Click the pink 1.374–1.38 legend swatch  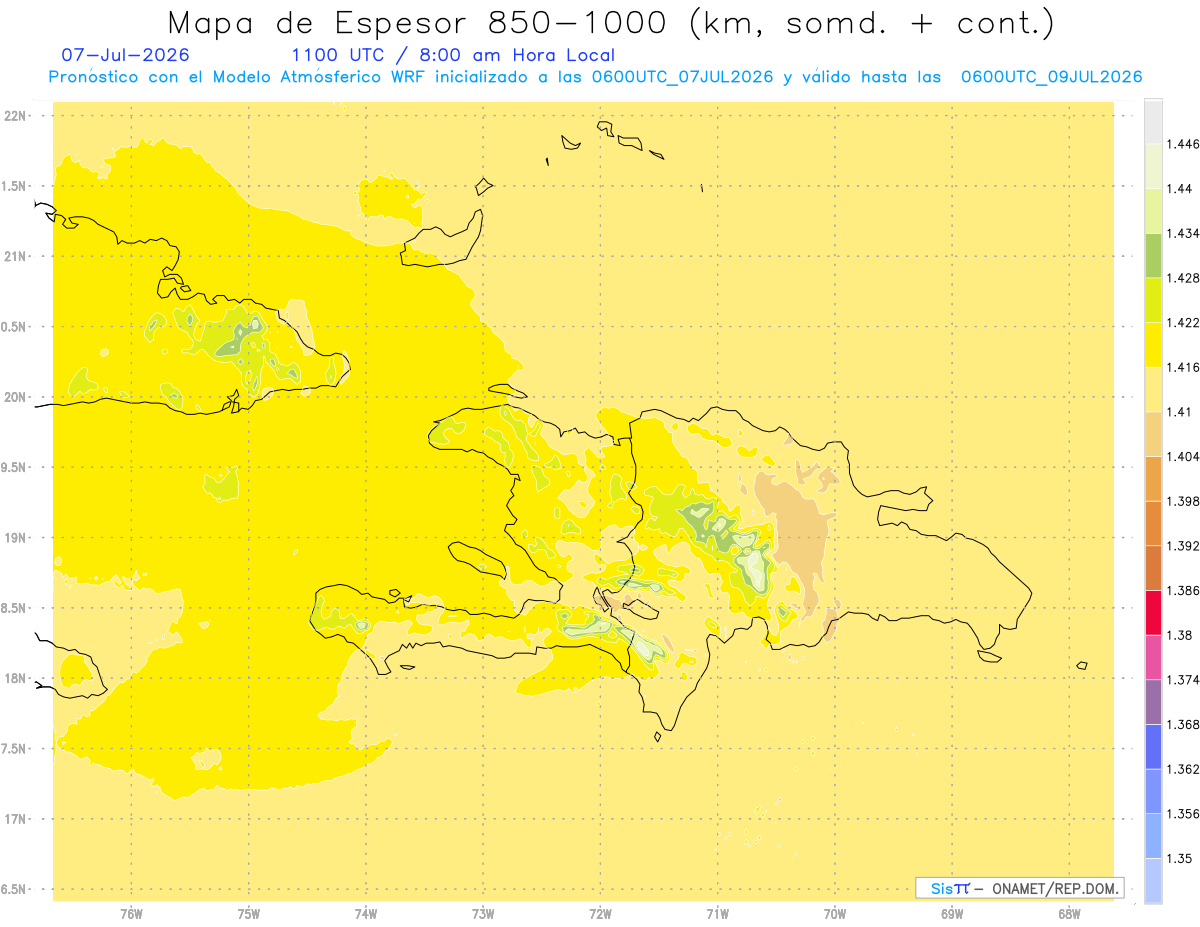pos(1153,657)
